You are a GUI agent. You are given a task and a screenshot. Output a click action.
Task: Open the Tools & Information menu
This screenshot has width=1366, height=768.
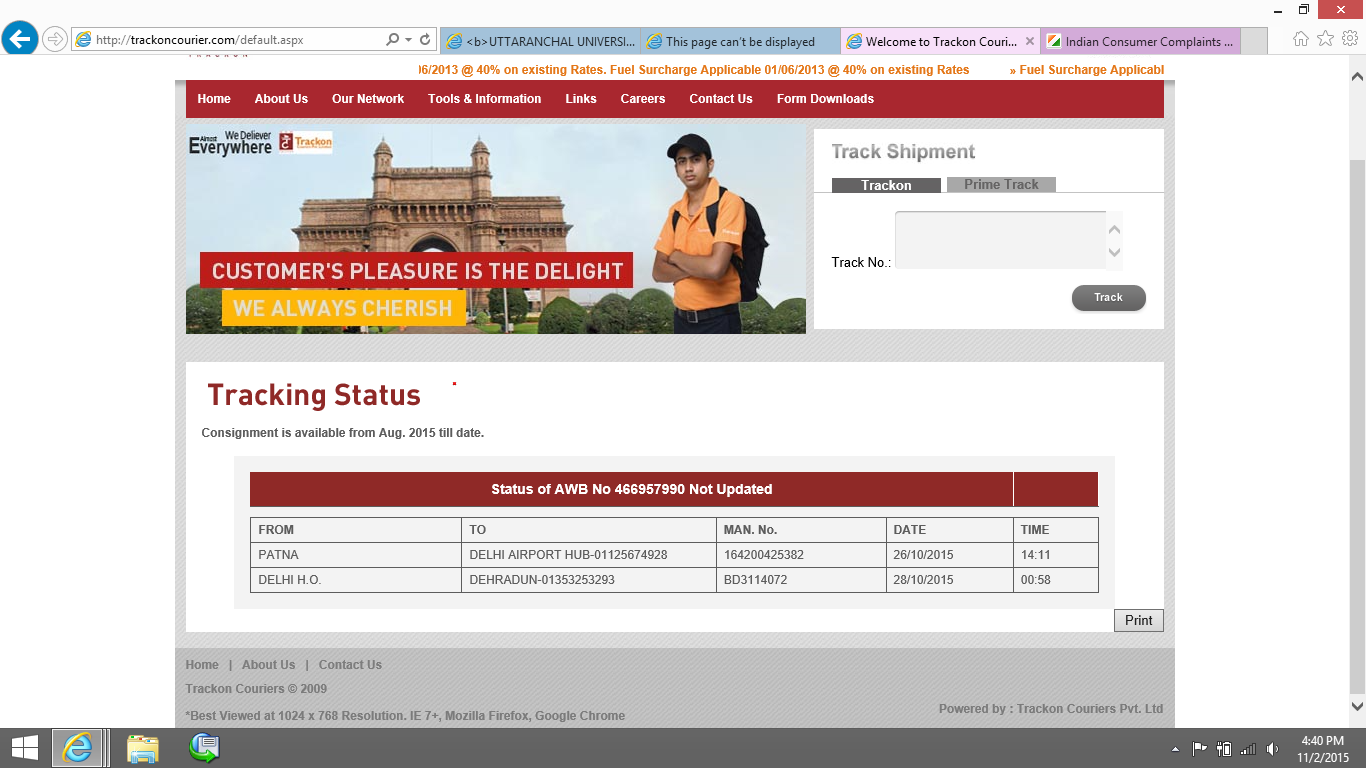484,99
